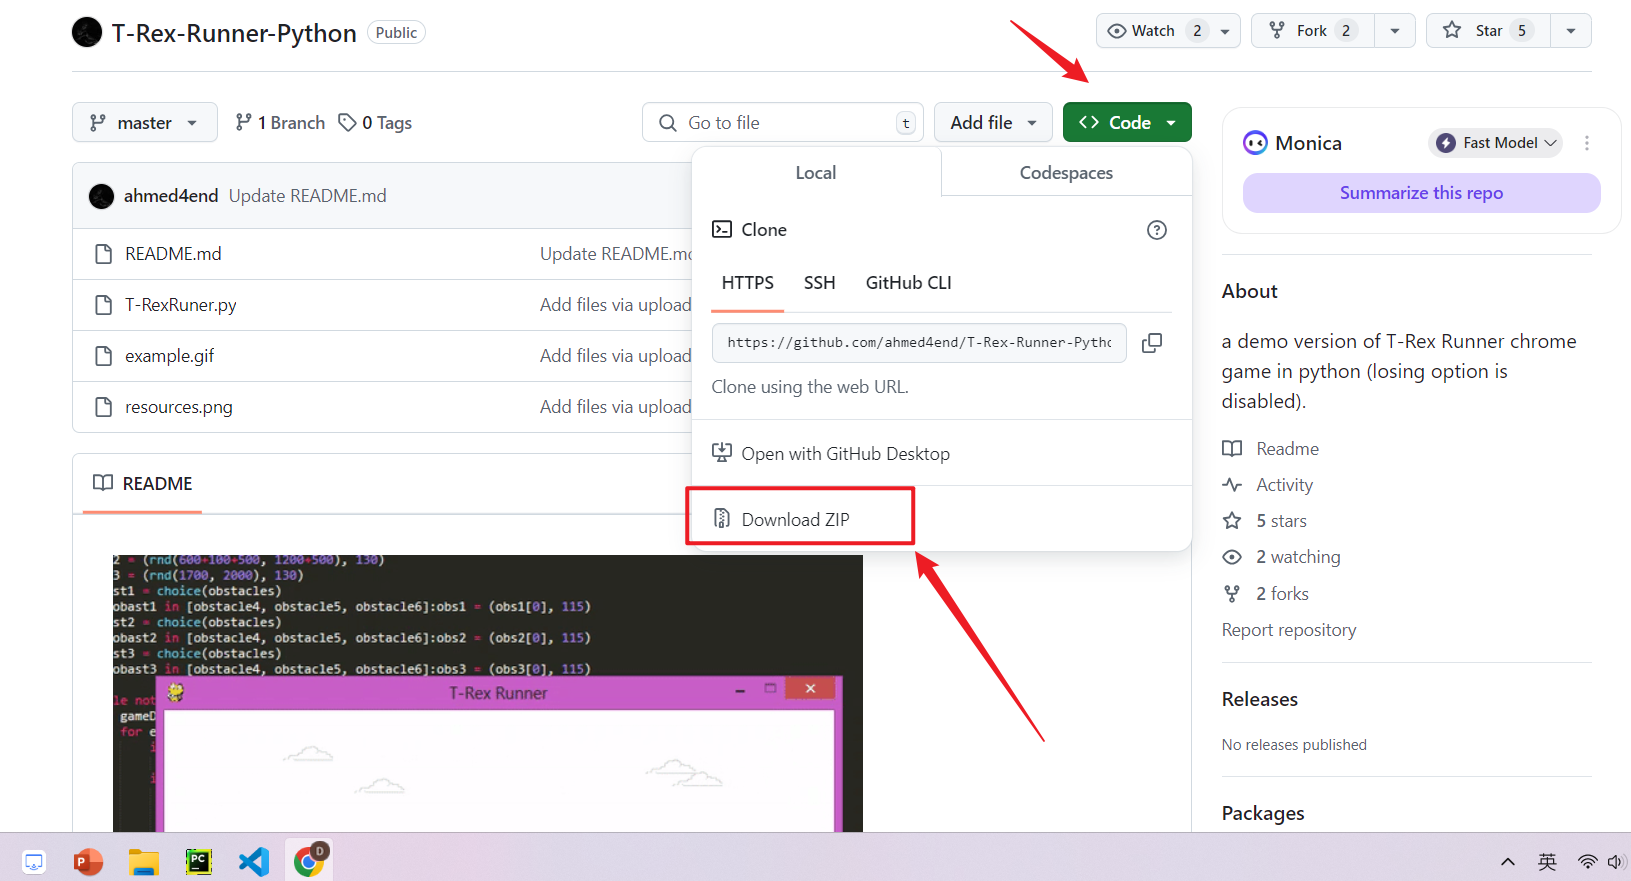Click the Monica logo icon
The image size is (1631, 881).
coord(1255,143)
